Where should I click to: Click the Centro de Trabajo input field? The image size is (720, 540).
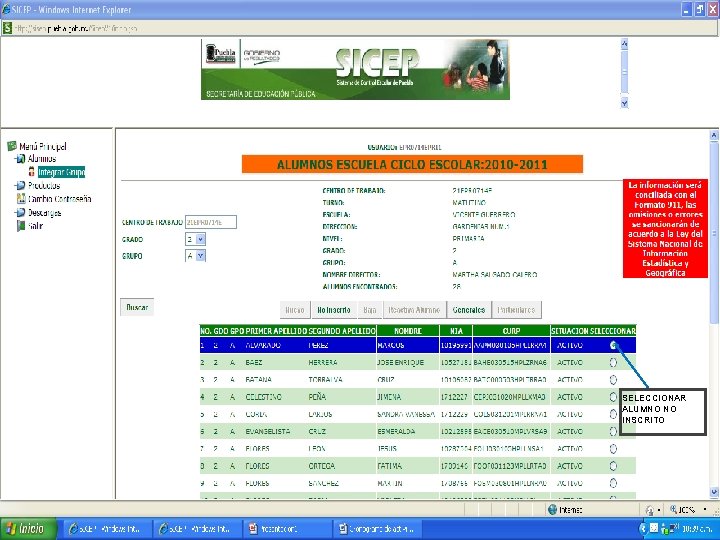(211, 222)
